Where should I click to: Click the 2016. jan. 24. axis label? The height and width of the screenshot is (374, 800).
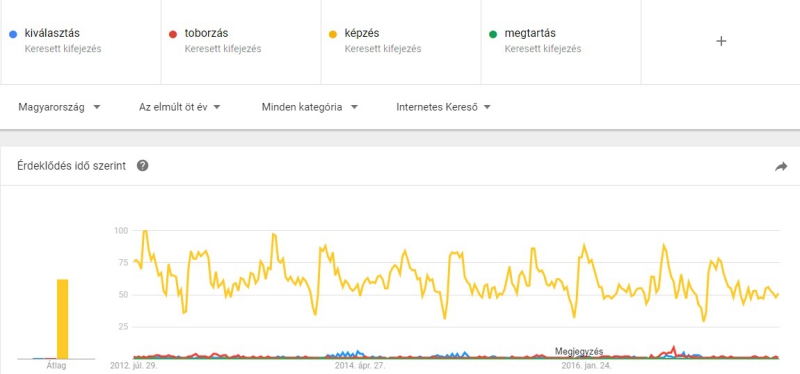(586, 366)
